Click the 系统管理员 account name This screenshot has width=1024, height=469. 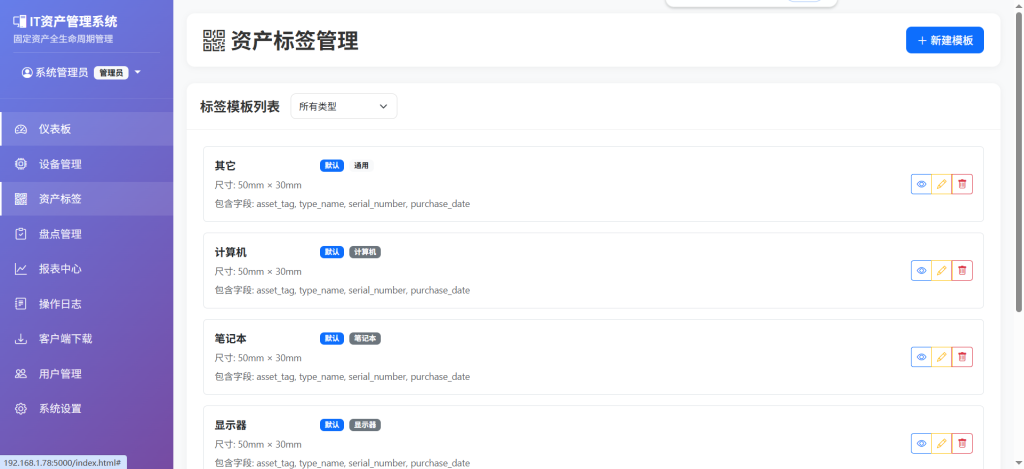coord(61,73)
